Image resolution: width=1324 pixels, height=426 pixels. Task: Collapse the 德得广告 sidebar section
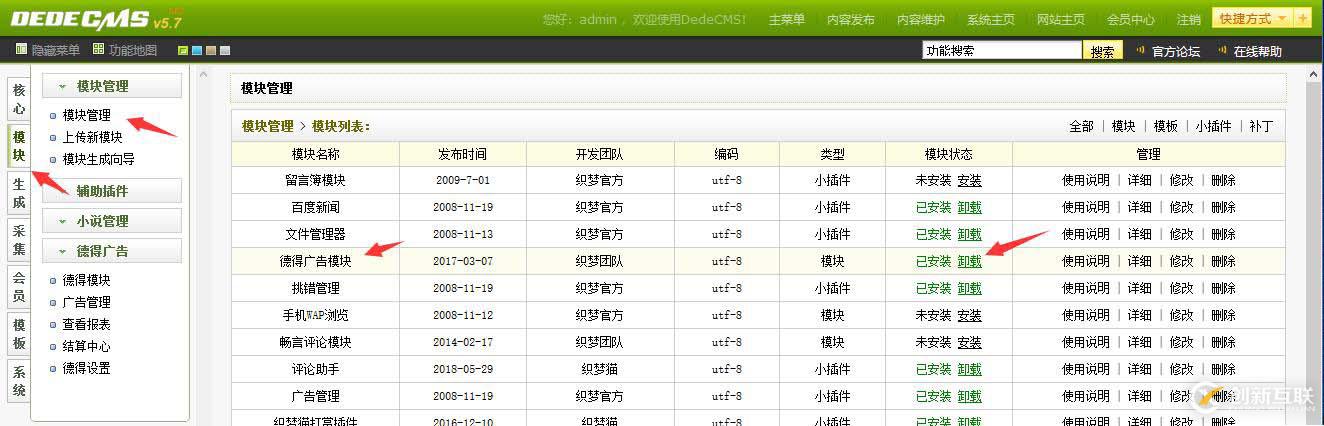[x=112, y=251]
